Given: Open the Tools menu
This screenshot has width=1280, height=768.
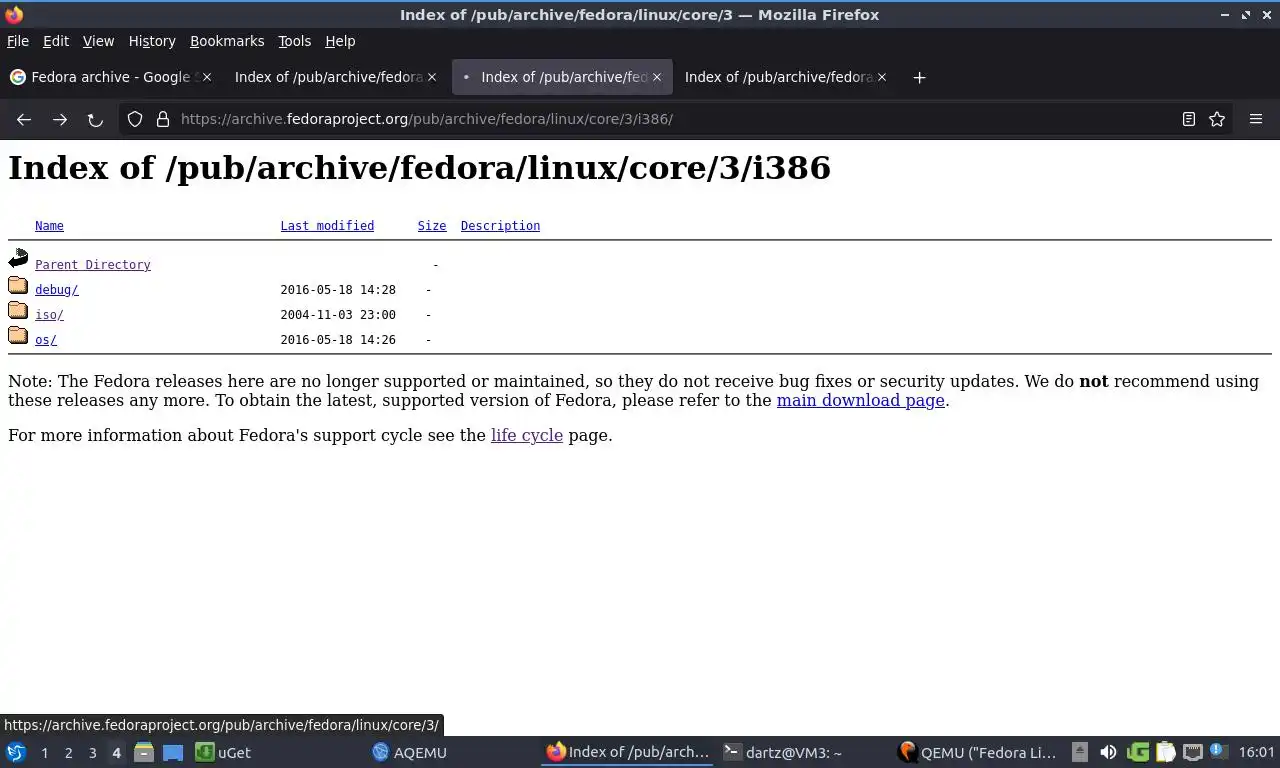Looking at the screenshot, I should (294, 41).
